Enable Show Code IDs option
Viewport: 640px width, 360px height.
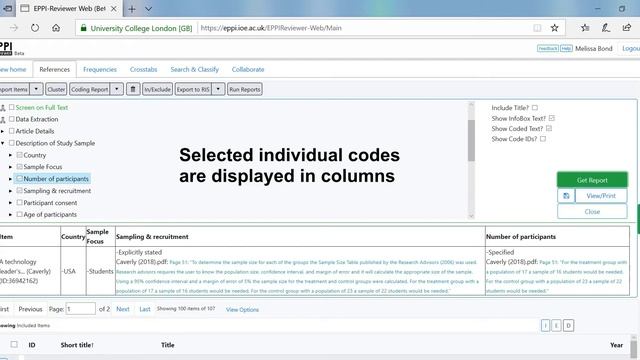click(x=543, y=139)
